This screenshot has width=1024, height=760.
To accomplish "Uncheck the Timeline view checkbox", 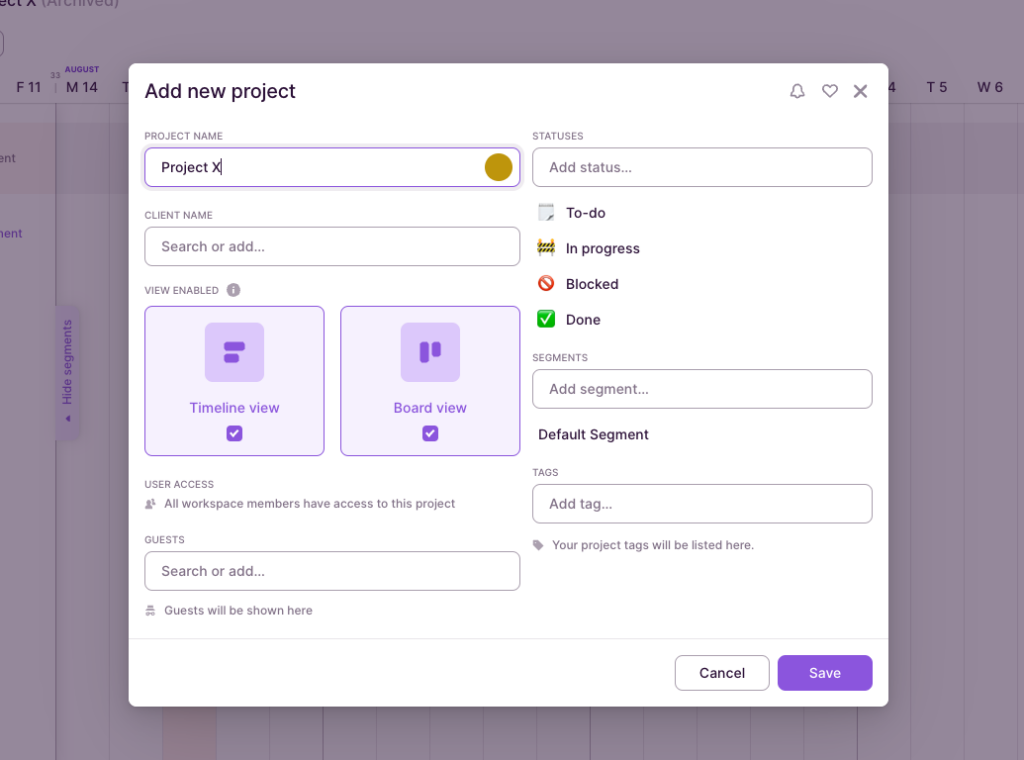I will pos(234,433).
